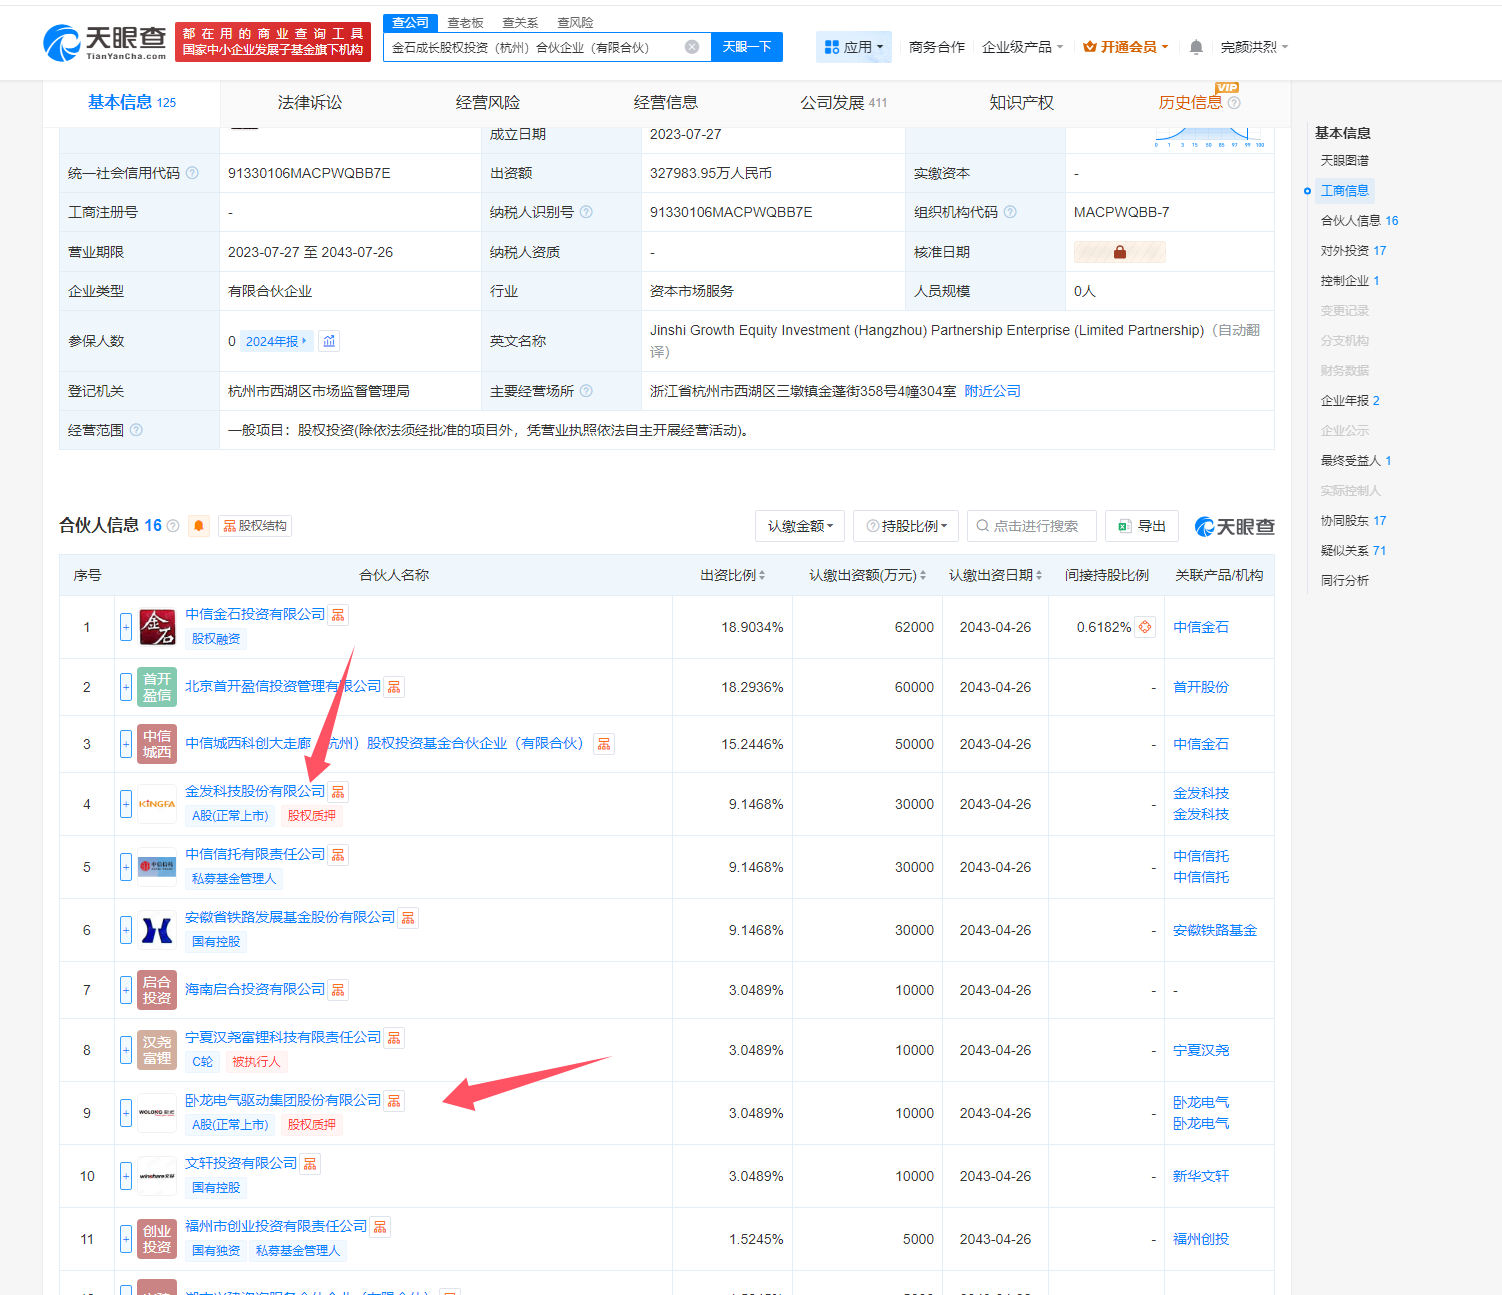
Task: Open the 附近公司 link
Action: pyautogui.click(x=993, y=391)
